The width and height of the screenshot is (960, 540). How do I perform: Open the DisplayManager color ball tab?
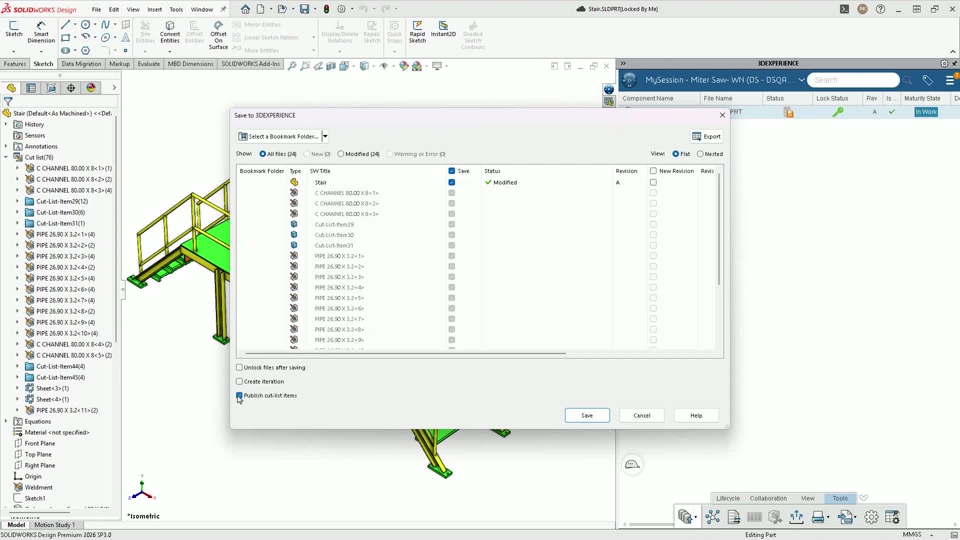click(x=91, y=88)
